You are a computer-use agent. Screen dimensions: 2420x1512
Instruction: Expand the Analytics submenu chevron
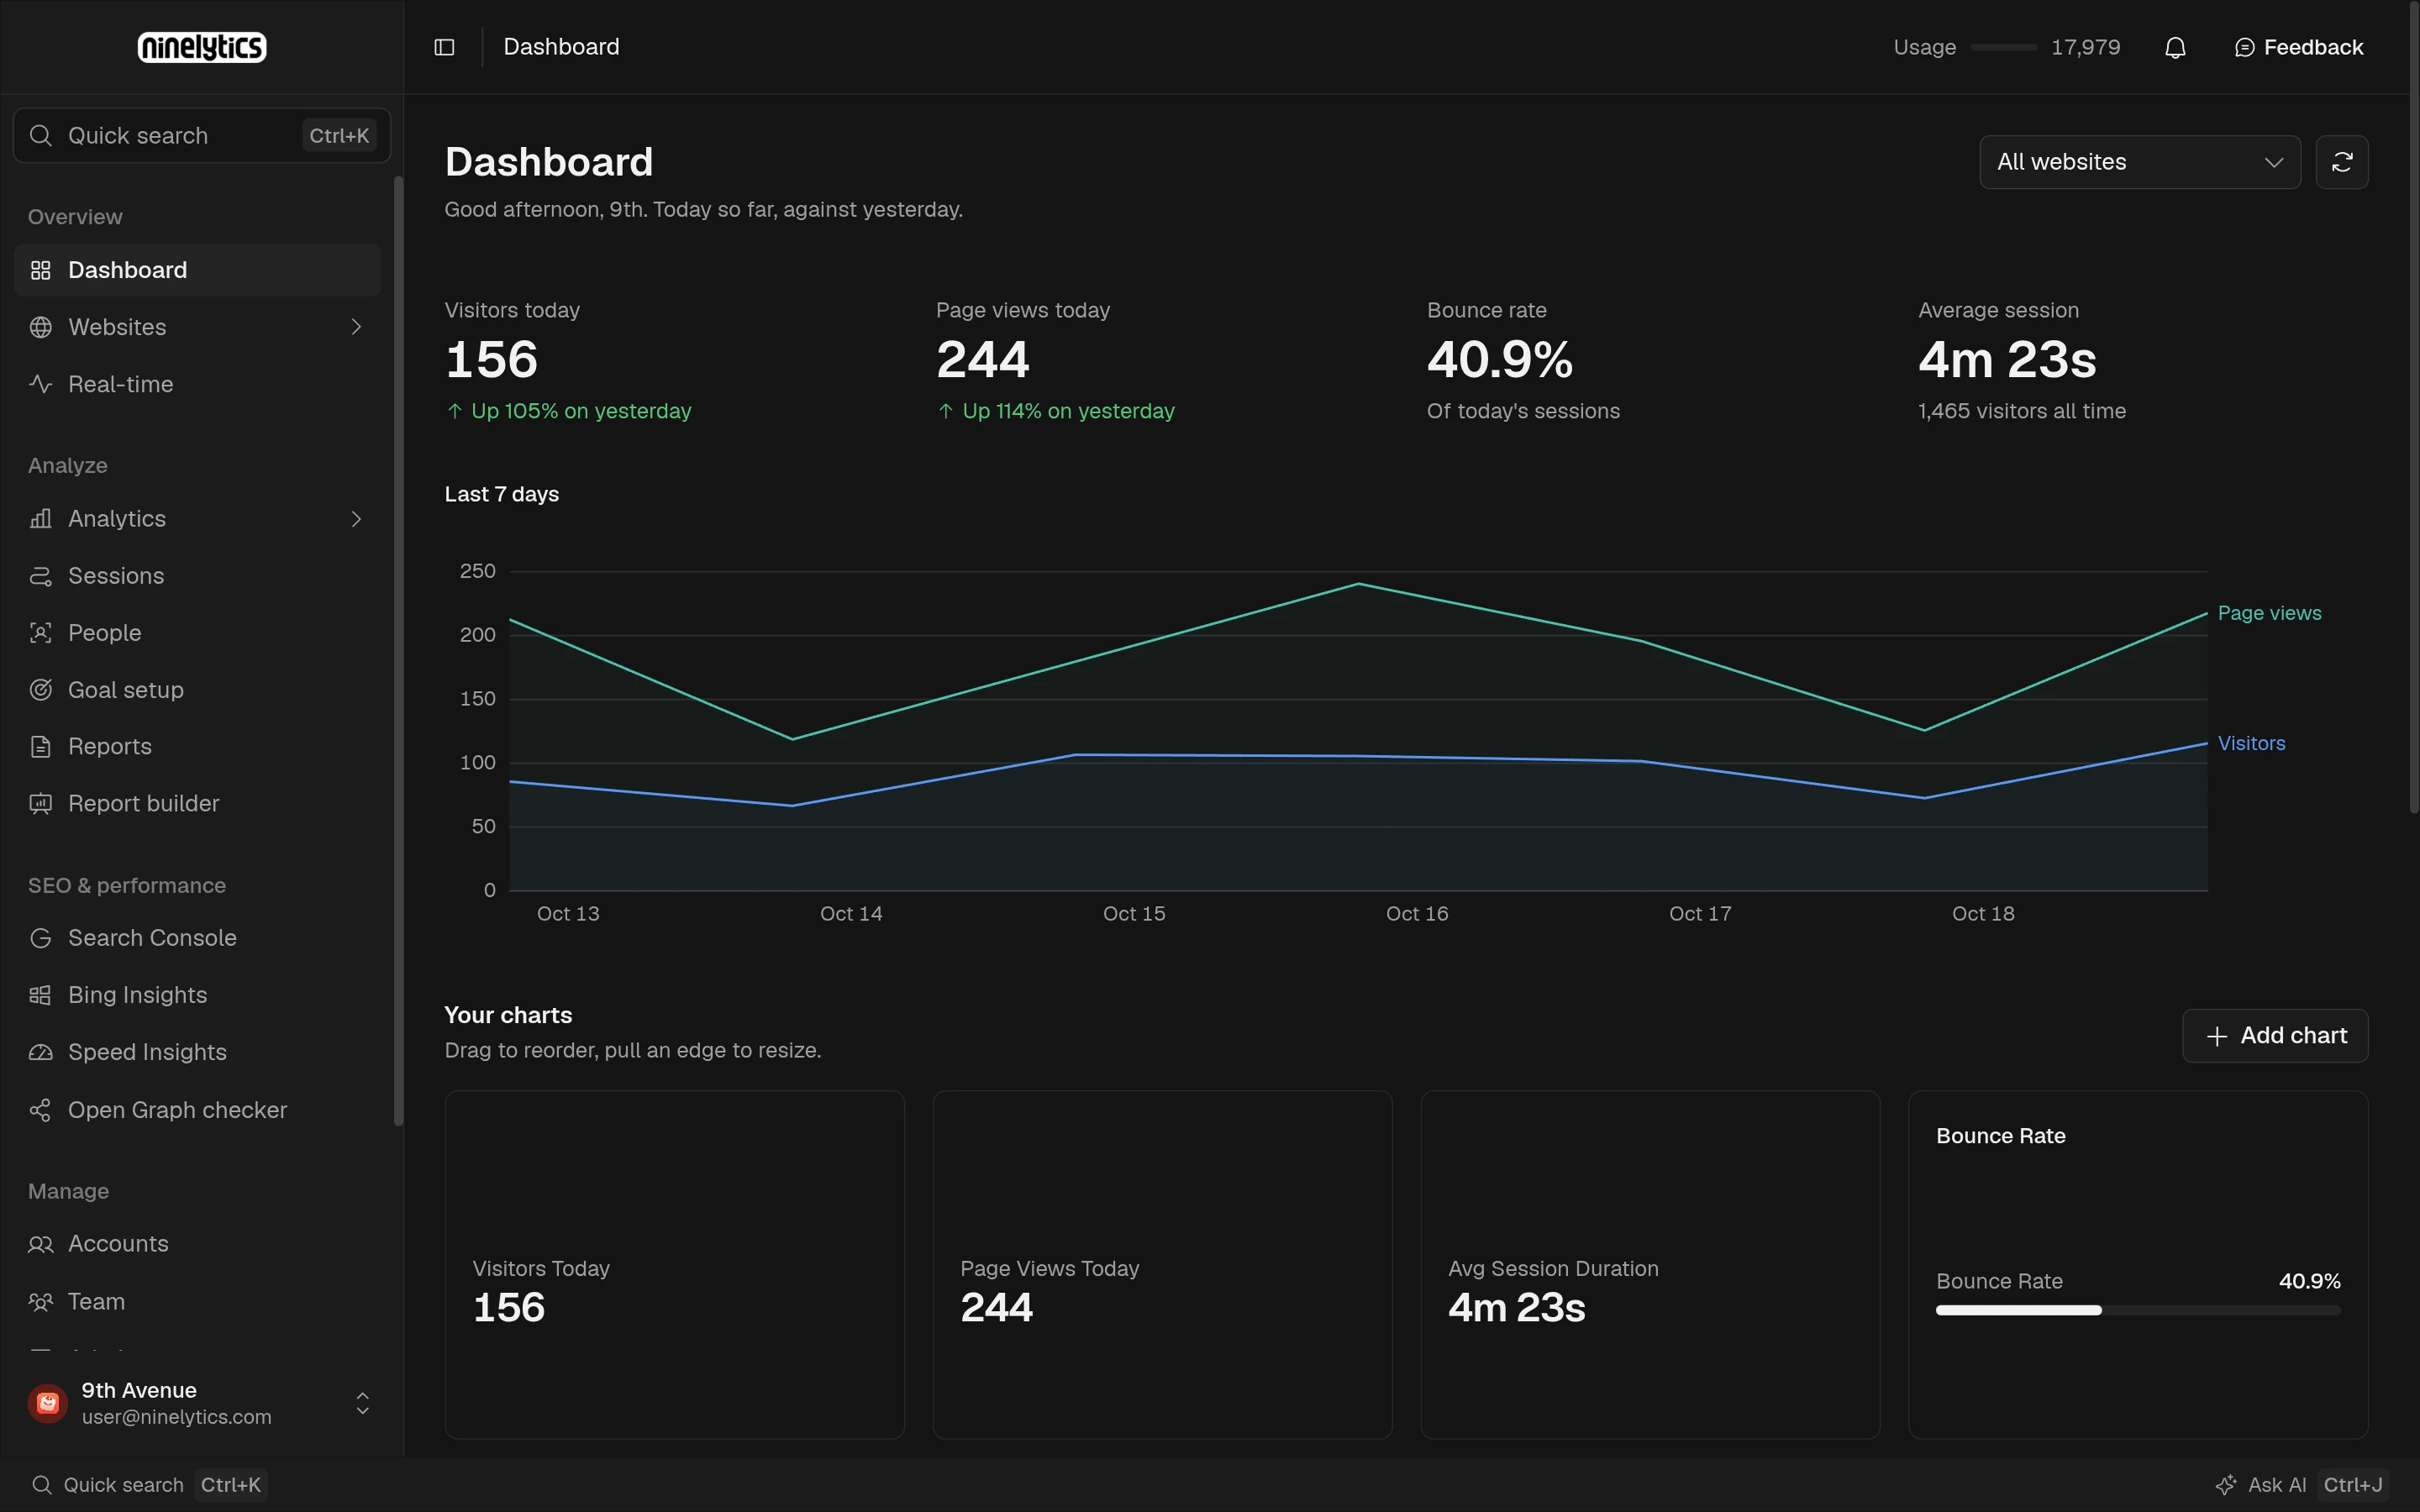tap(356, 519)
